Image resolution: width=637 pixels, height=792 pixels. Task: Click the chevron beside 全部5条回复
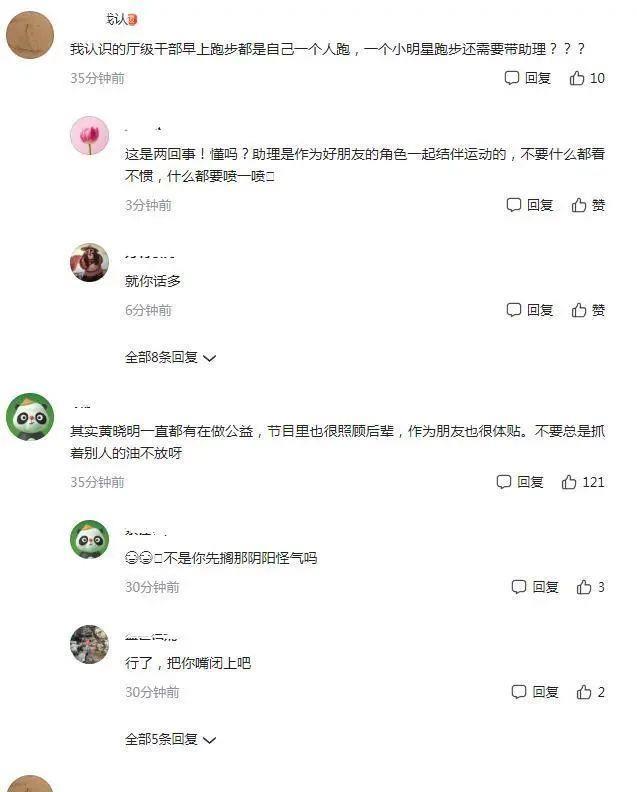click(209, 740)
